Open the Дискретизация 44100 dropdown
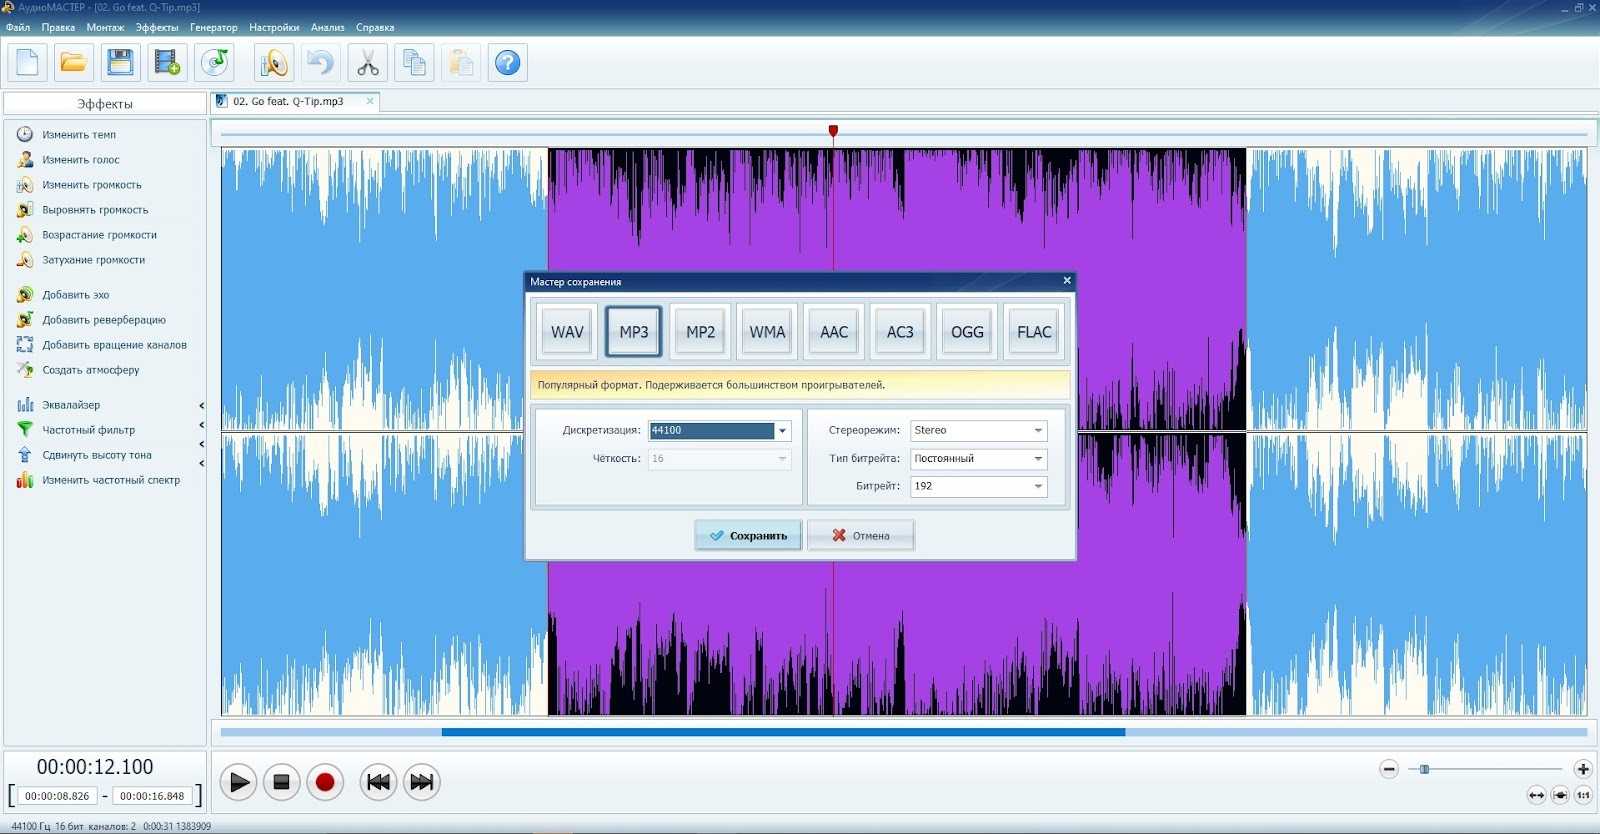This screenshot has width=1600, height=834. pyautogui.click(x=782, y=431)
